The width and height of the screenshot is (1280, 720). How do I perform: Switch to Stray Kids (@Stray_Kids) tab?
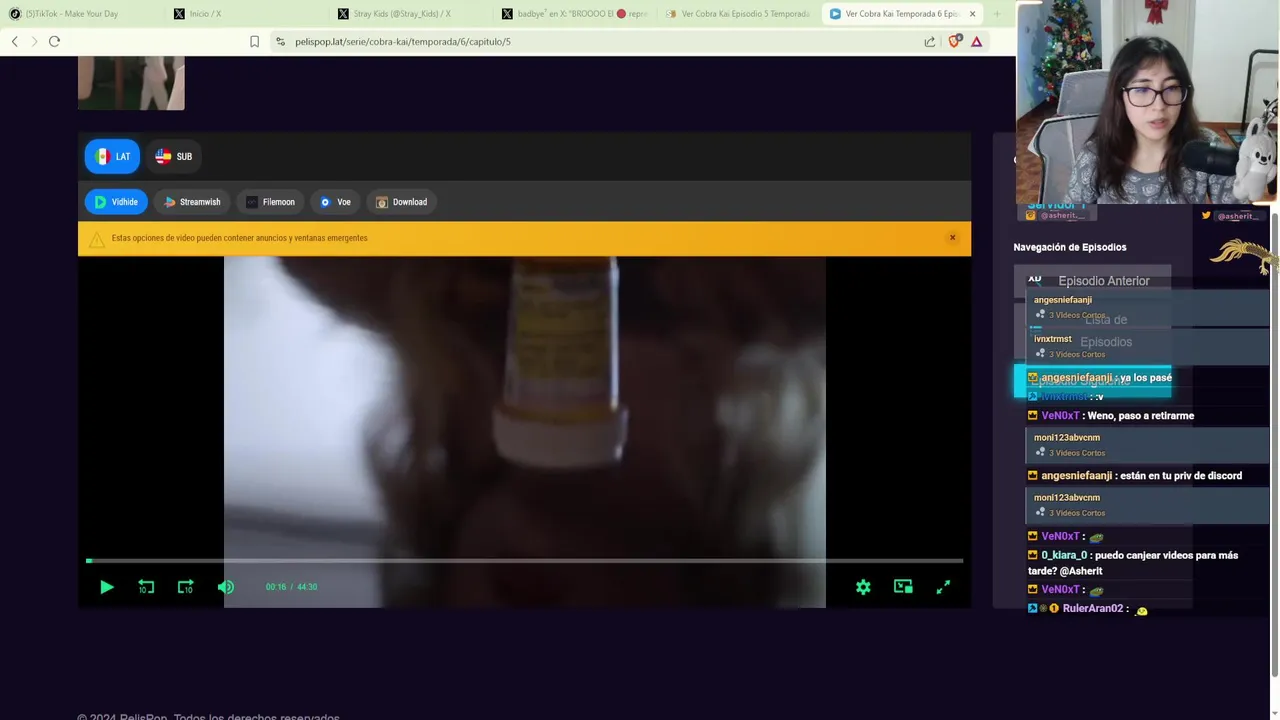click(409, 14)
